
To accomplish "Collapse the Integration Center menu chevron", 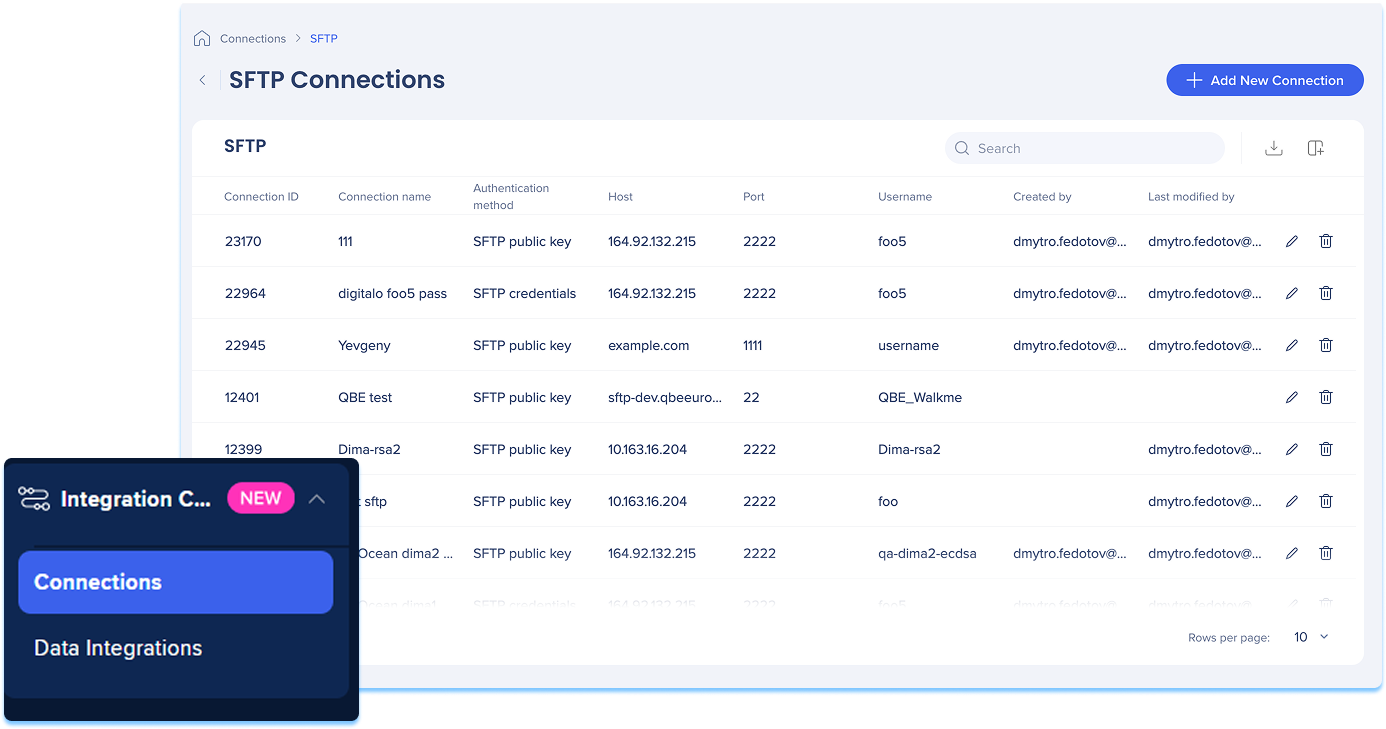I will pyautogui.click(x=317, y=499).
